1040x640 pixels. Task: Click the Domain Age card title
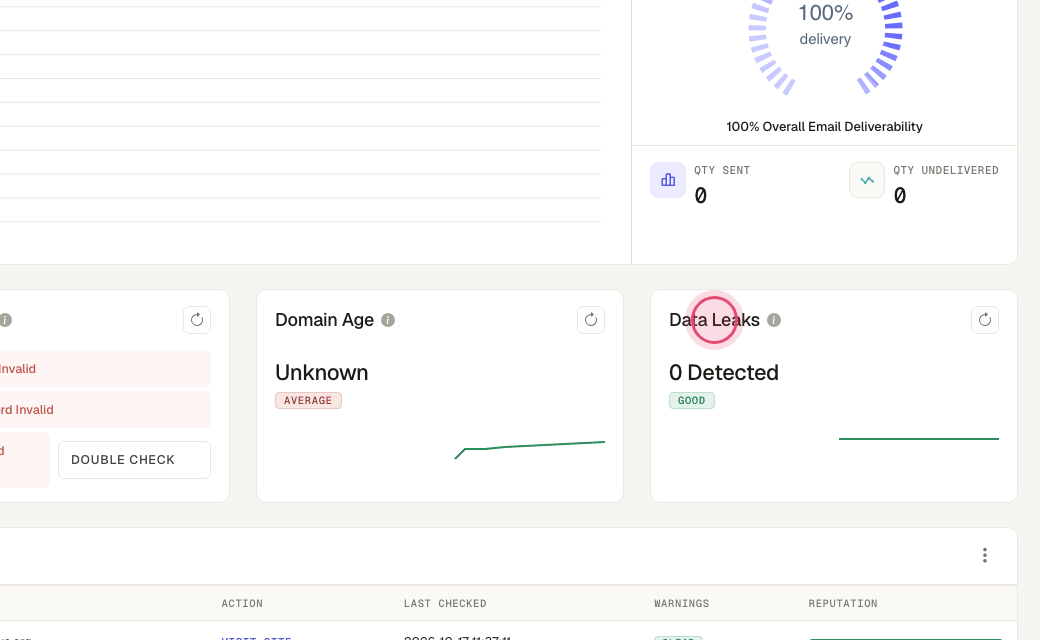324,320
